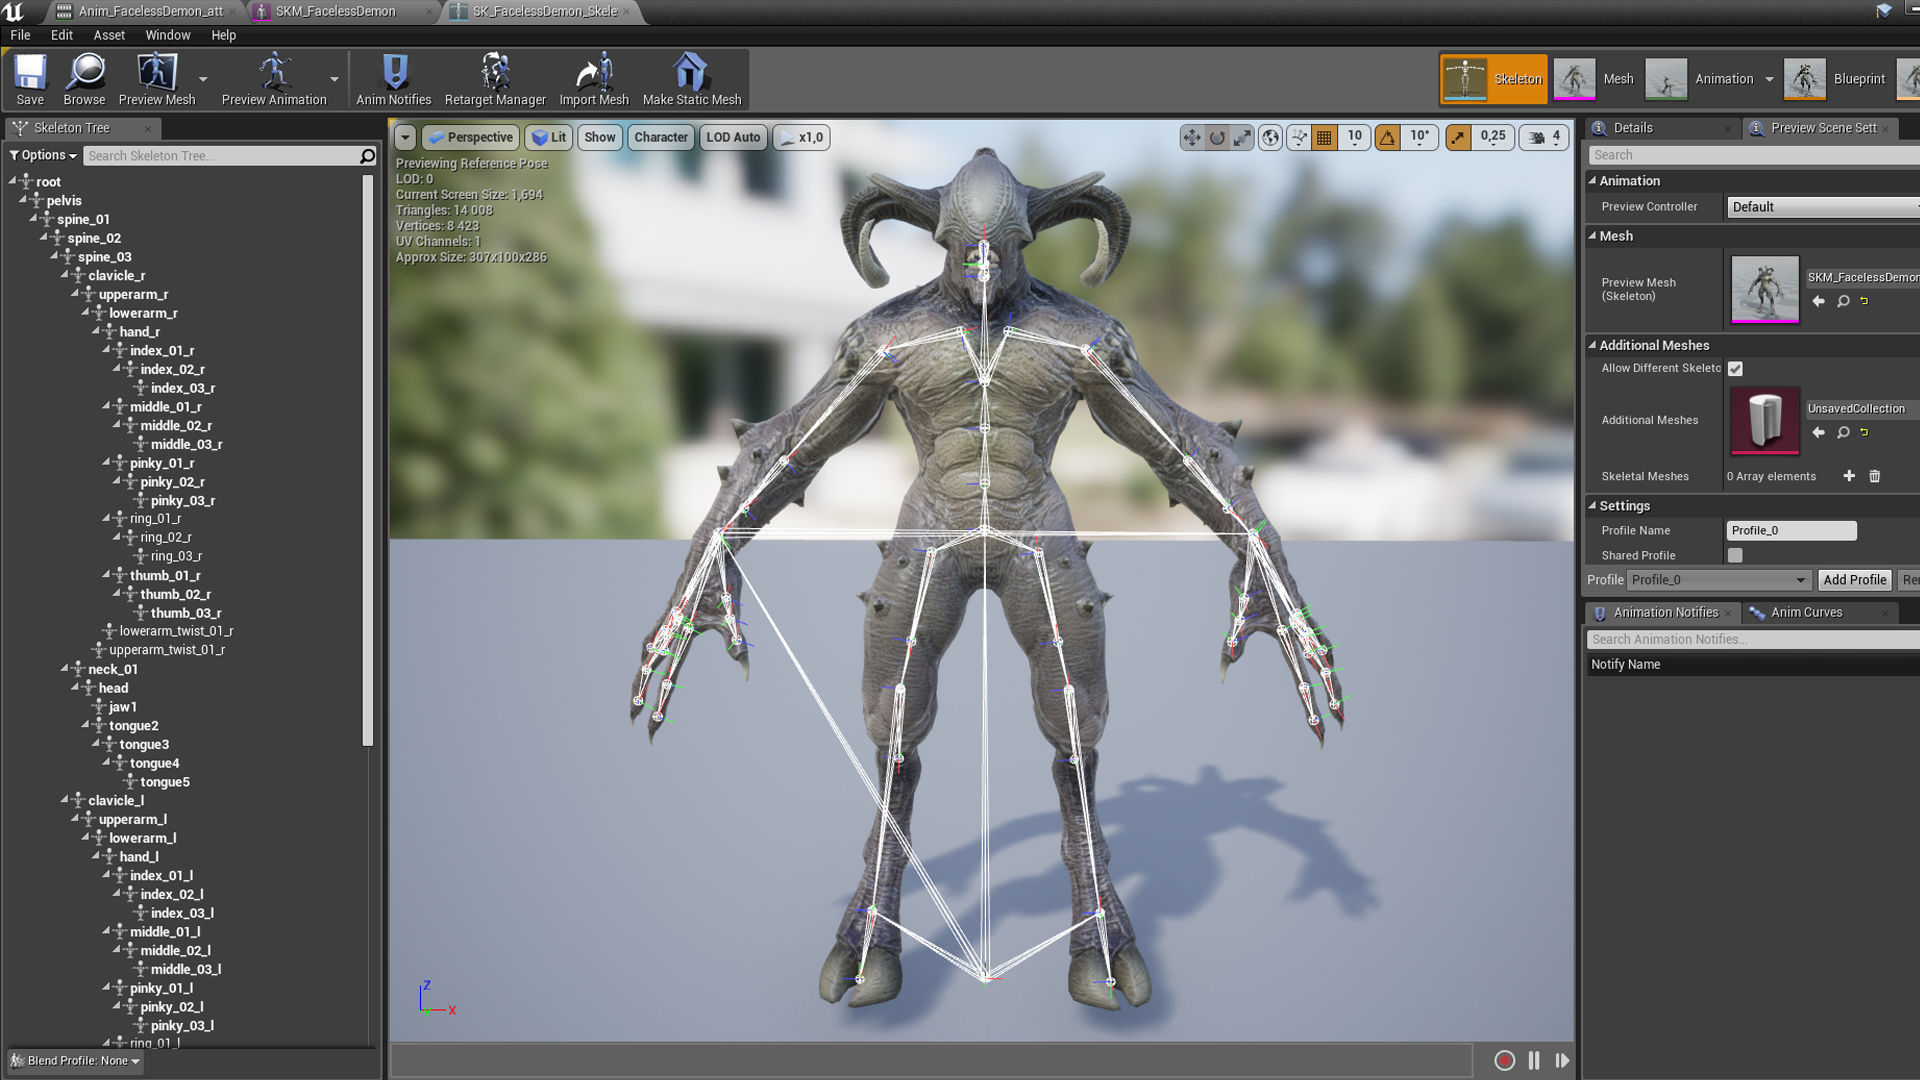Switch to Animation editing mode
Image resolution: width=1920 pixels, height=1080 pixels.
(1701, 79)
